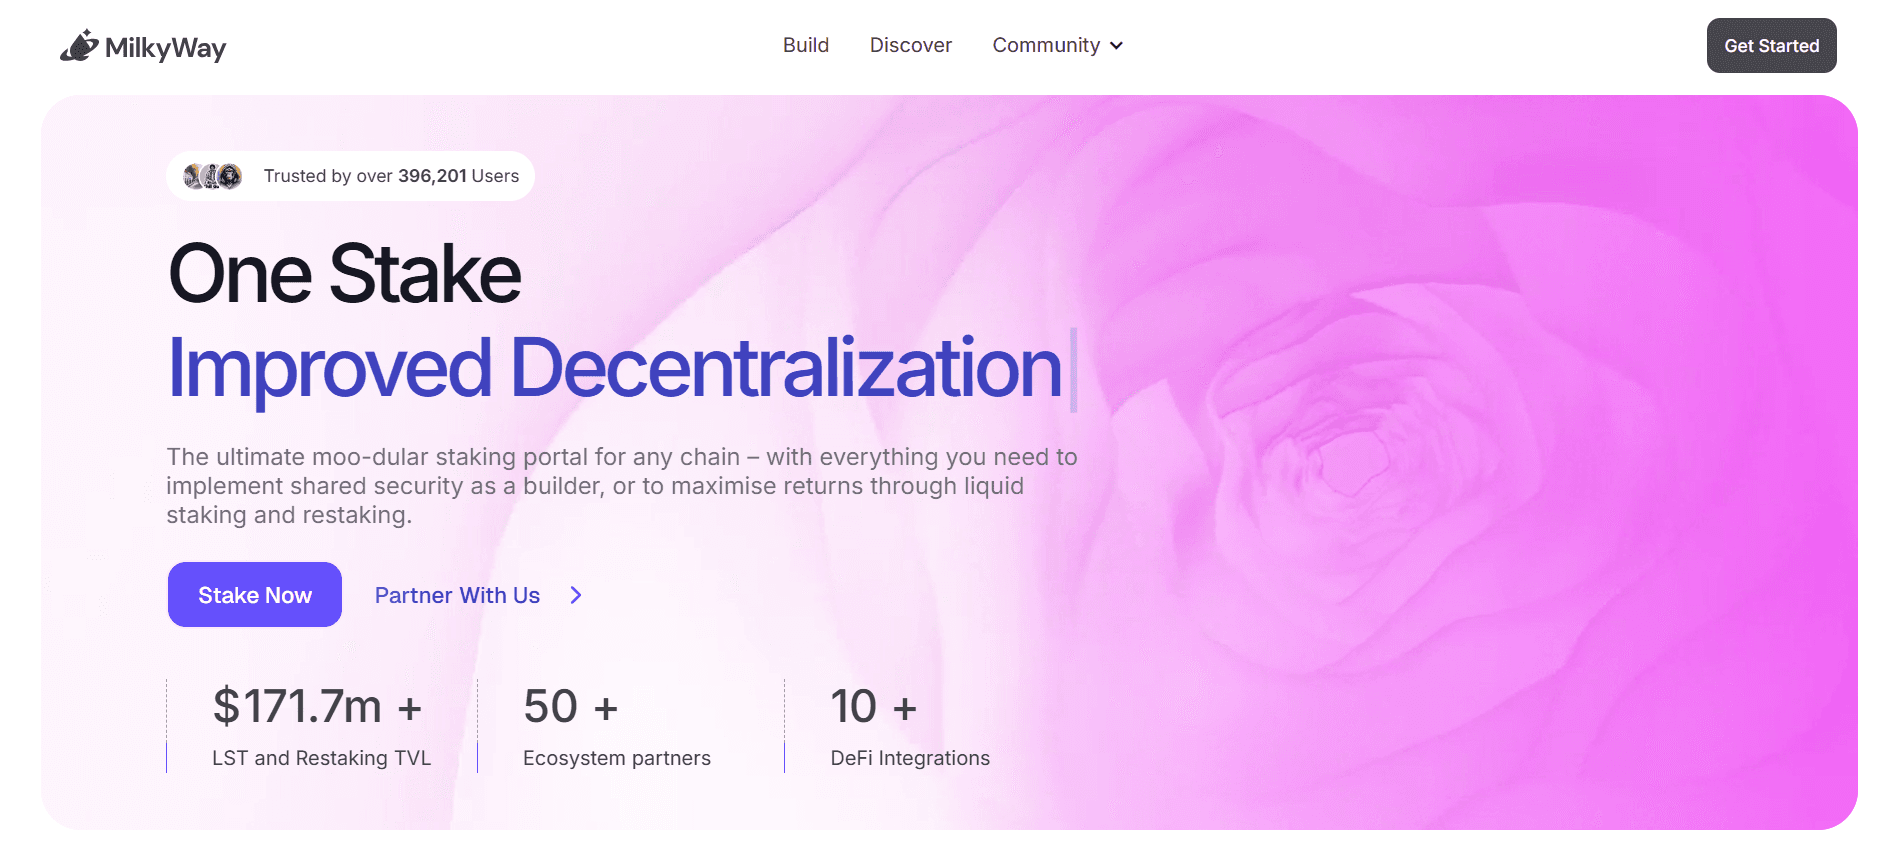
Task: Click the Trusted by over 396,201 Users badge
Action: point(350,176)
